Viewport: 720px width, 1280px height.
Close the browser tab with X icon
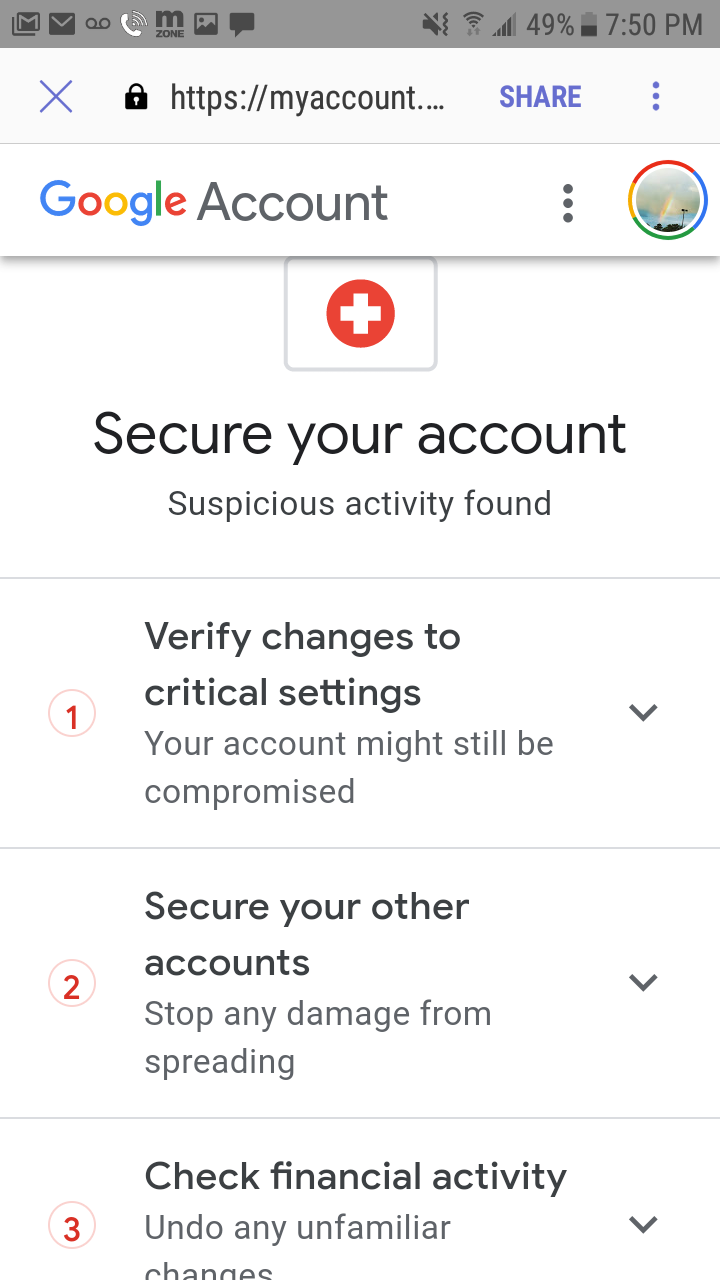coord(56,97)
